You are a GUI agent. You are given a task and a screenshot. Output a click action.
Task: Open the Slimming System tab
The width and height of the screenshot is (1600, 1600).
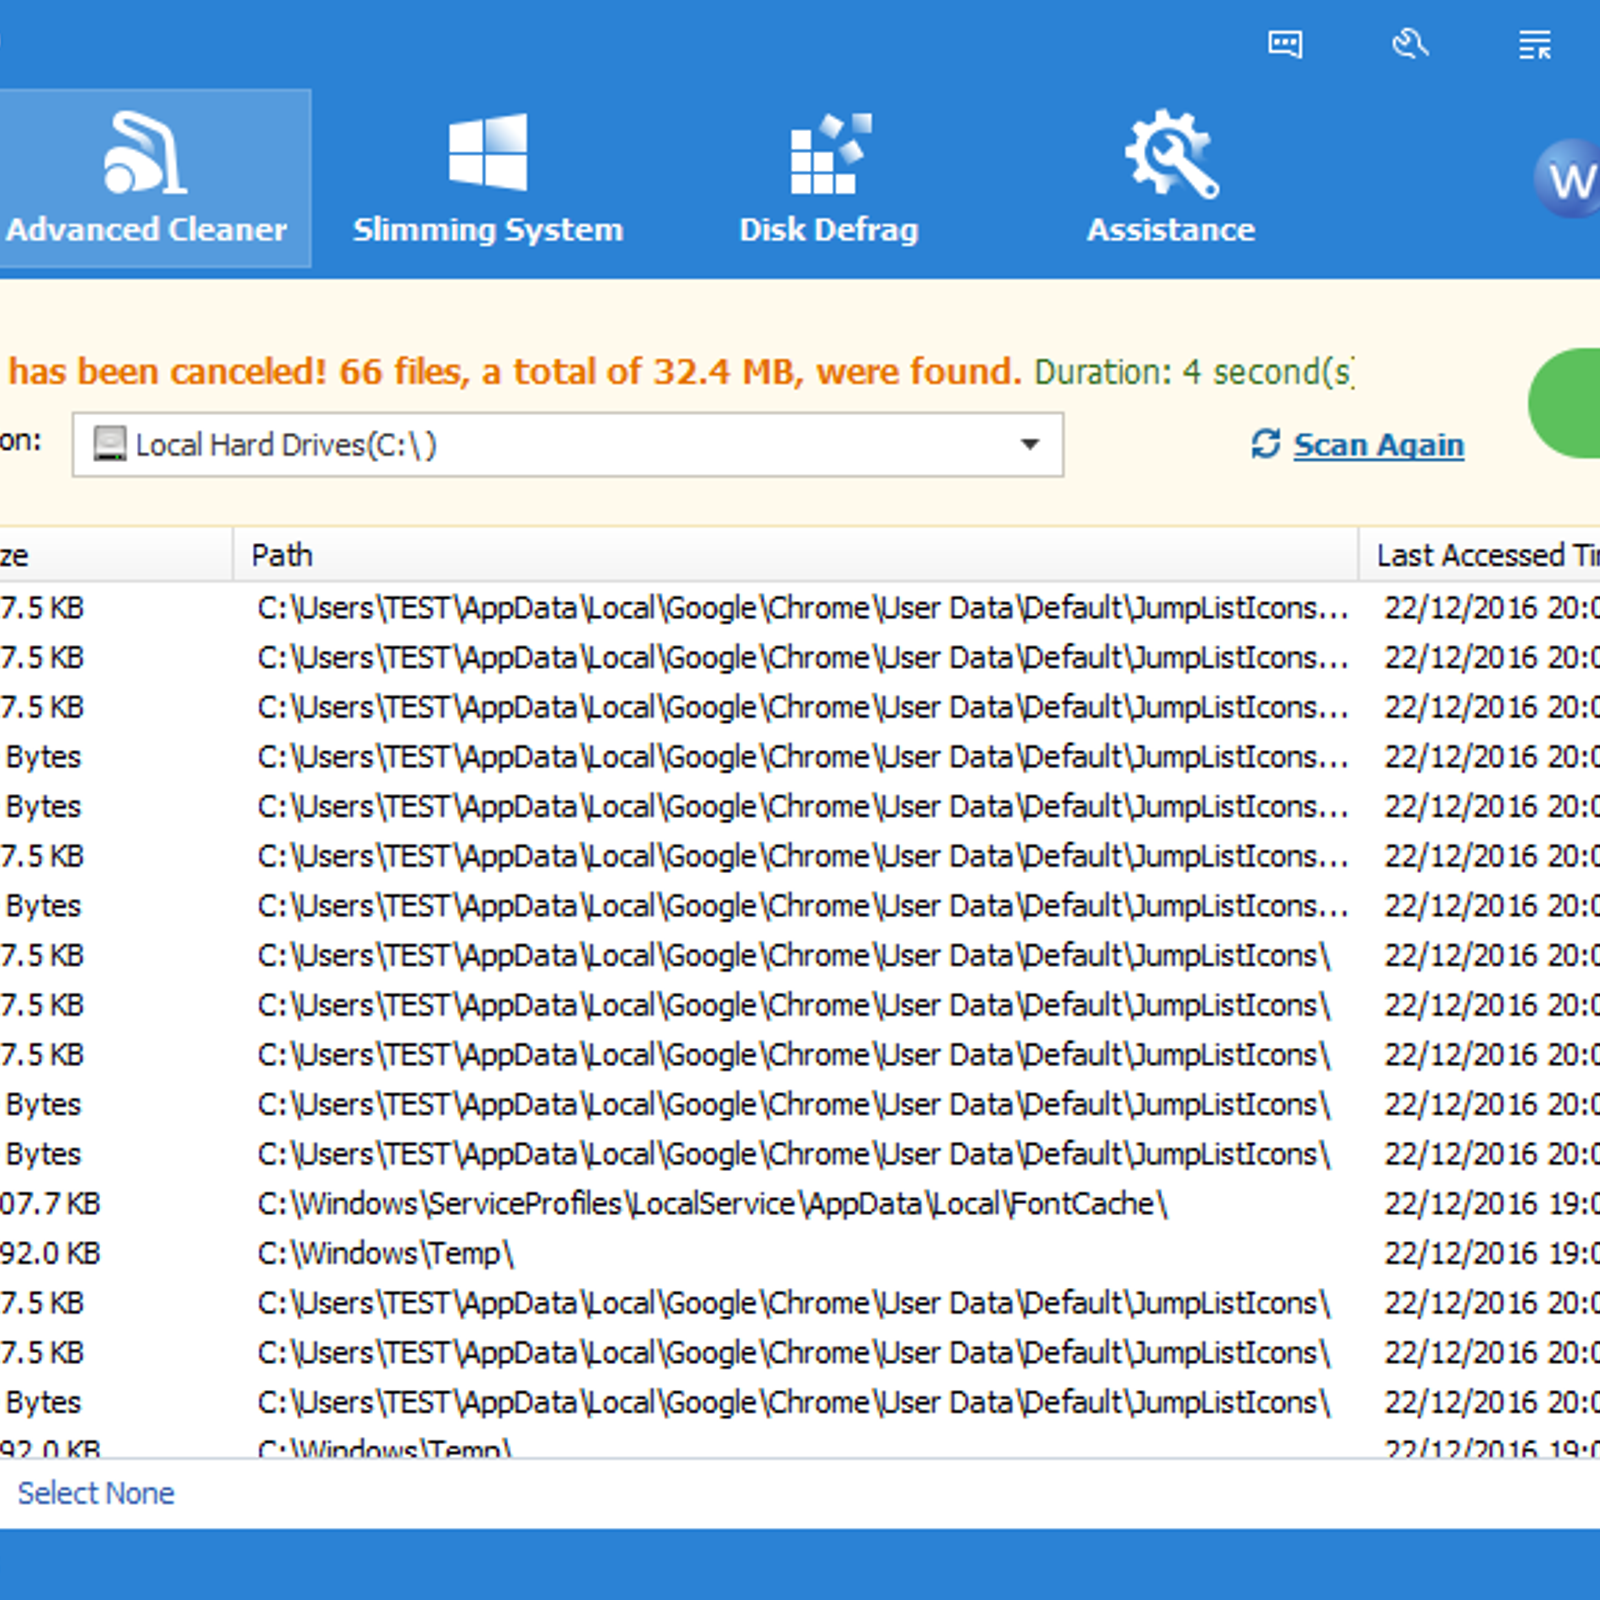tap(488, 178)
